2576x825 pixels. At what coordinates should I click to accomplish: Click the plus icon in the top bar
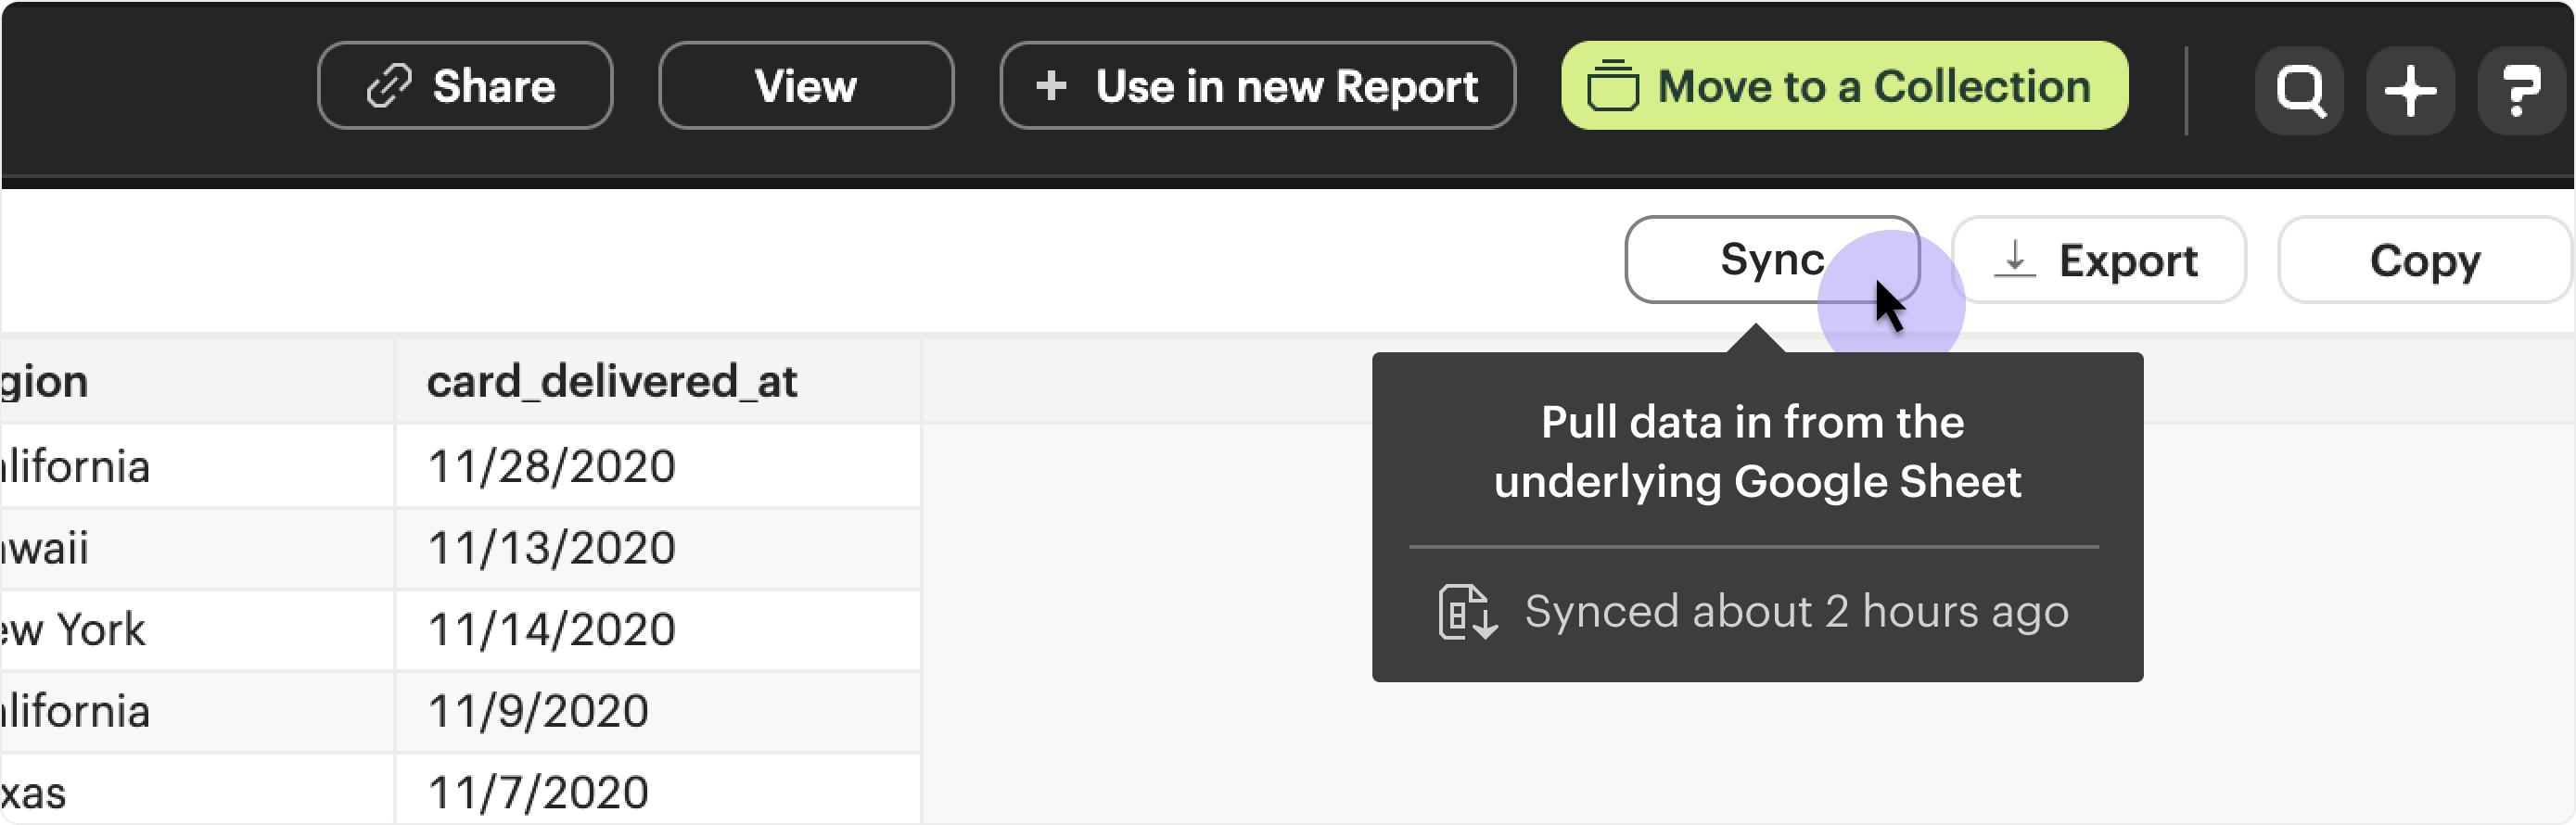pos(2410,90)
